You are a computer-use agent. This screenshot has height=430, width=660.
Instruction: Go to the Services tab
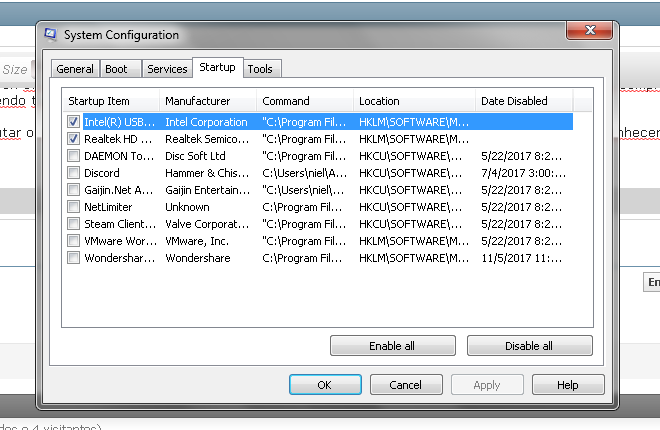click(x=167, y=69)
